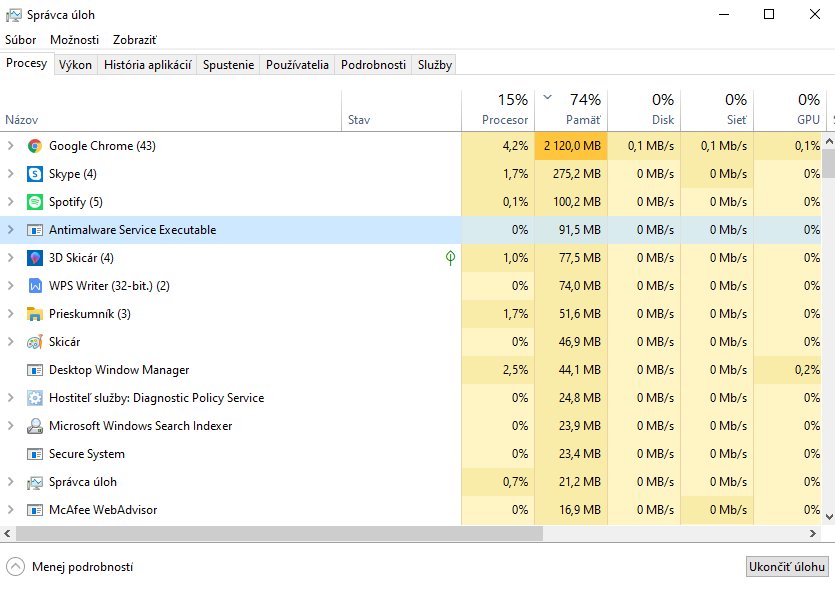Expand the Google Chrome process group

(11, 146)
